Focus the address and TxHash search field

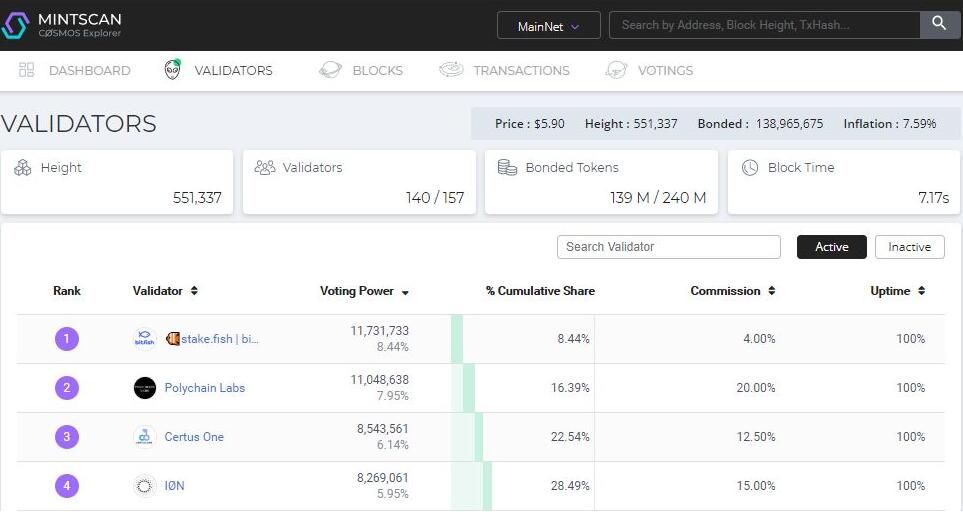(x=764, y=25)
